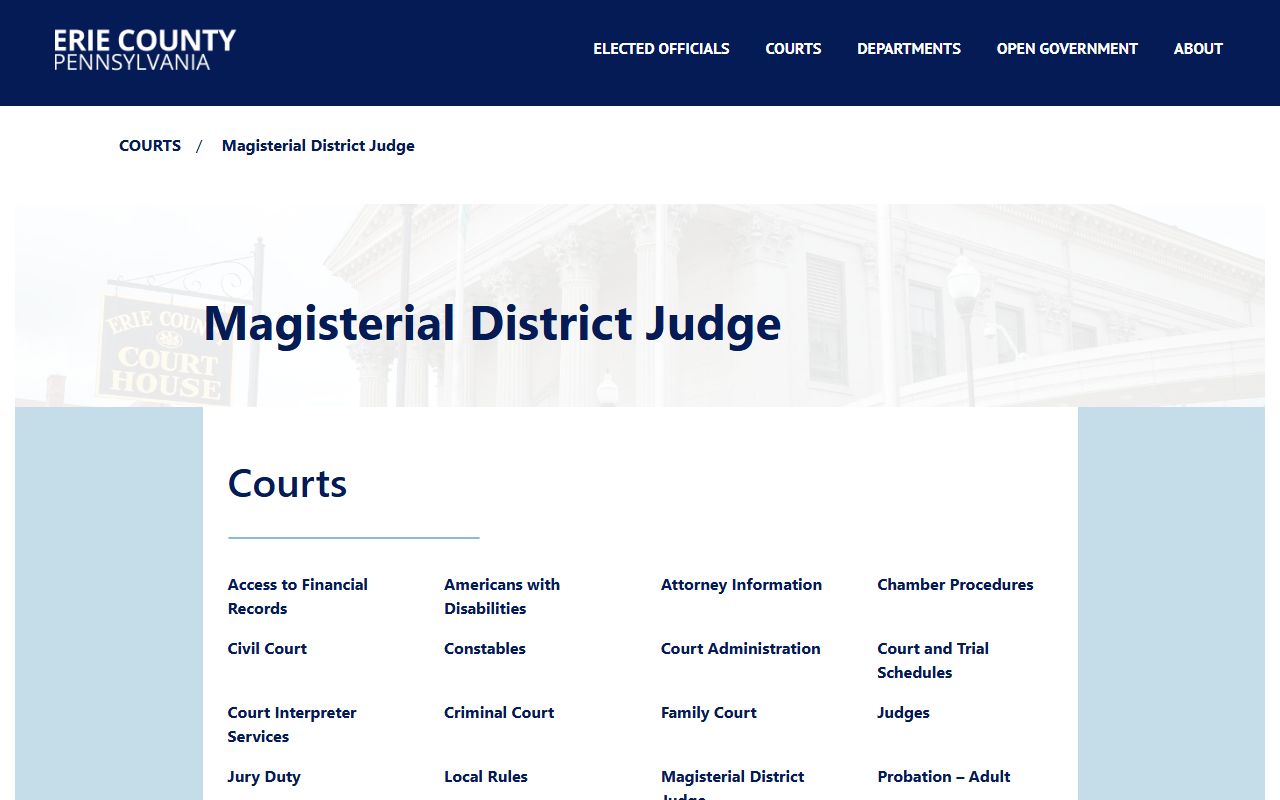
Task: Open Court Interpreter Services link
Action: 292,725
